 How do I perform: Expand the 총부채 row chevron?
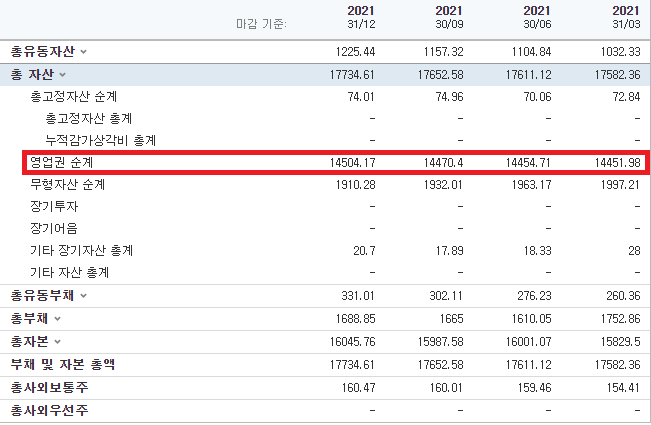pyautogui.click(x=57, y=319)
